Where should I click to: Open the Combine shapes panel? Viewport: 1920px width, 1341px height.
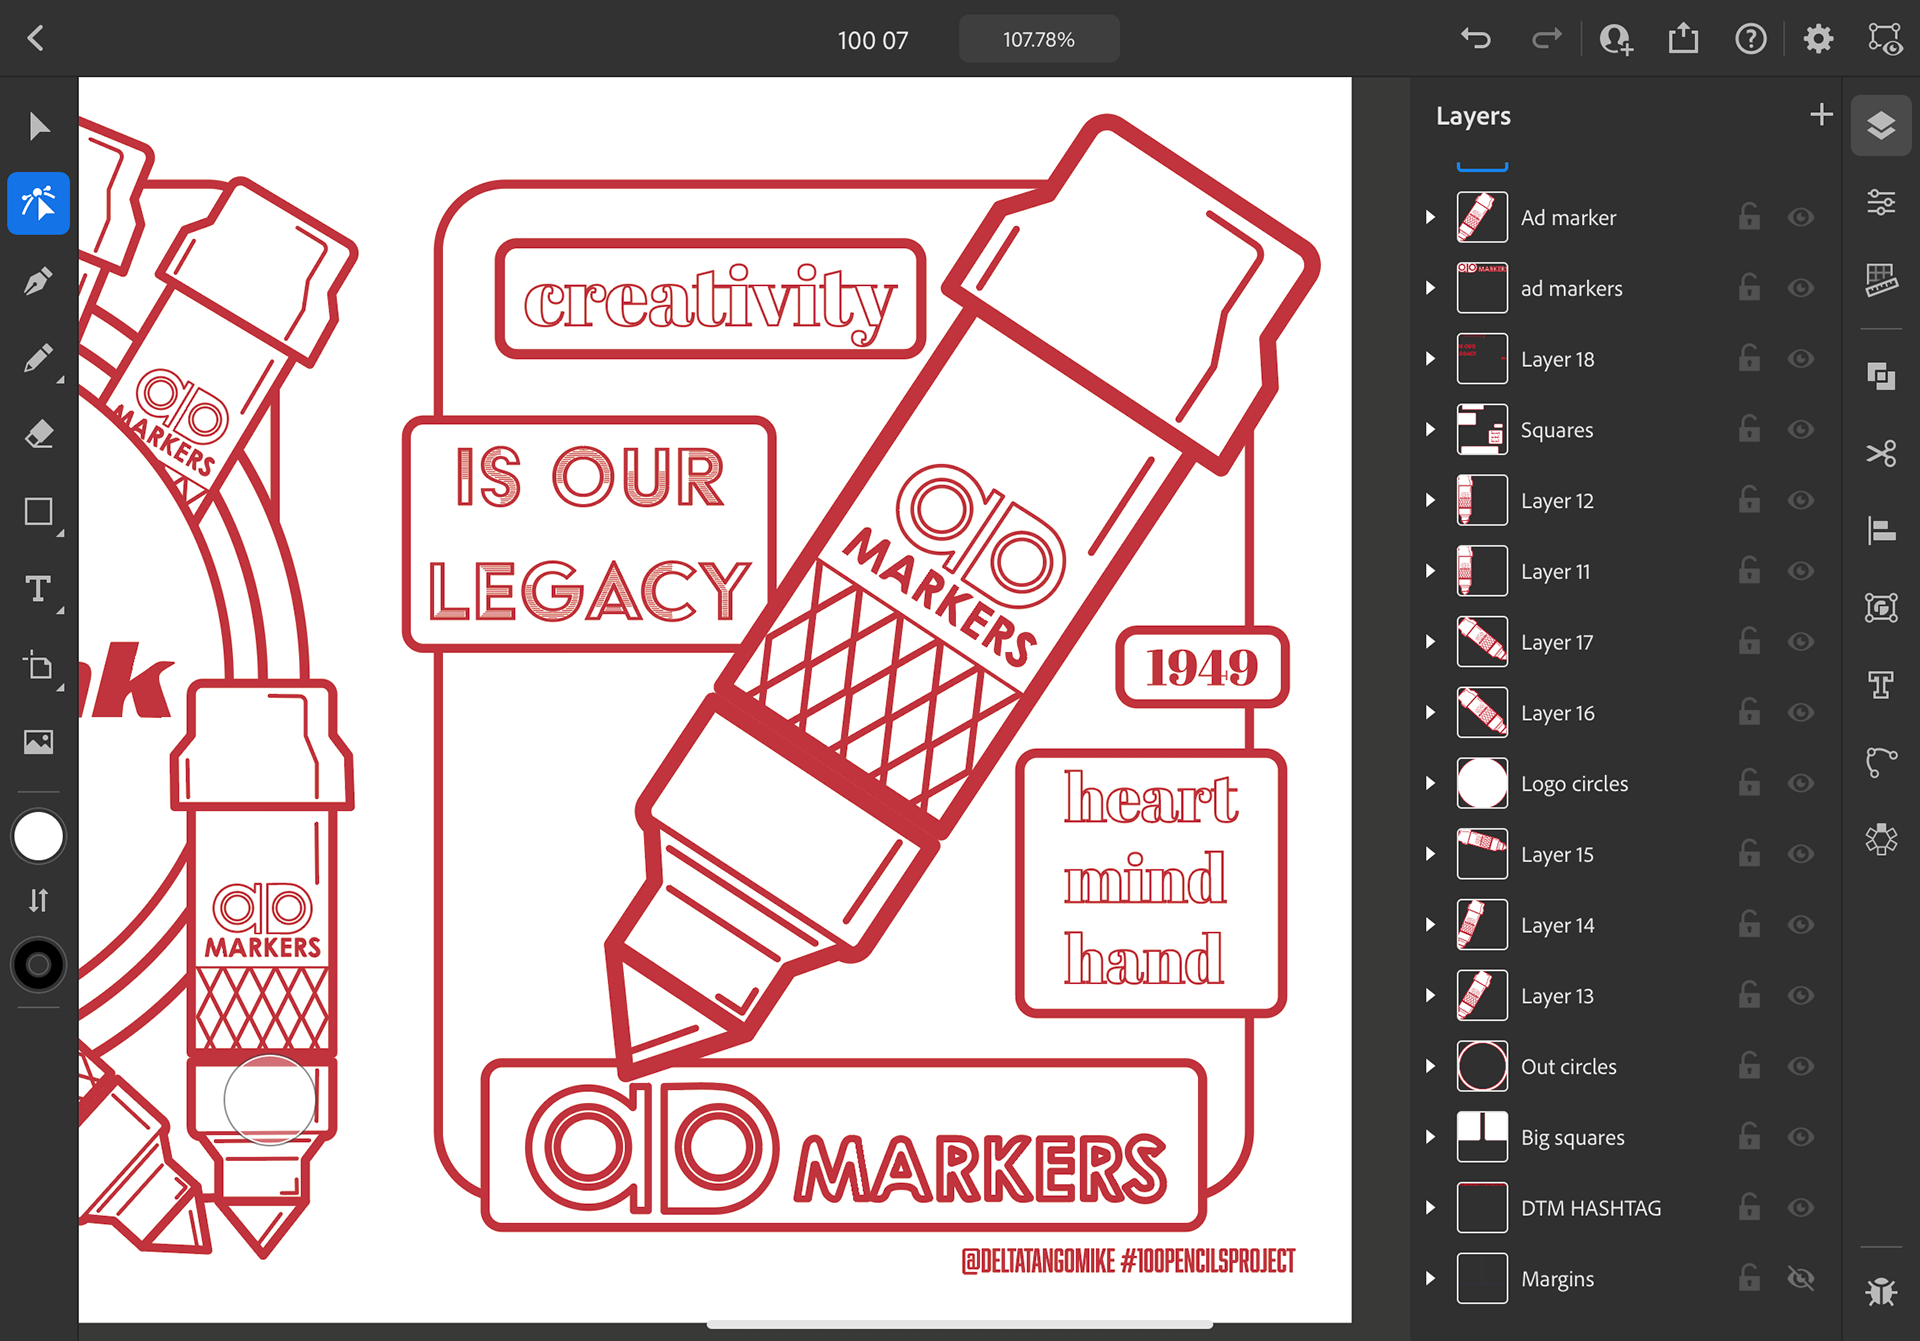pyautogui.click(x=1881, y=376)
